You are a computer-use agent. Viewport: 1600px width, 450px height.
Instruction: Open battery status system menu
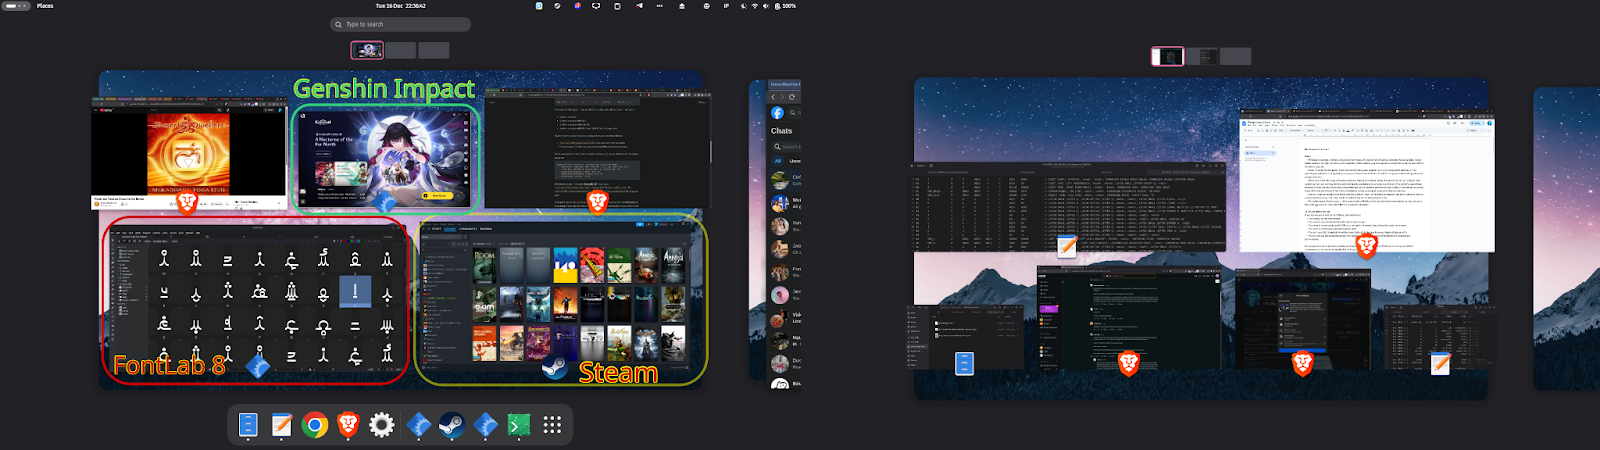click(785, 6)
